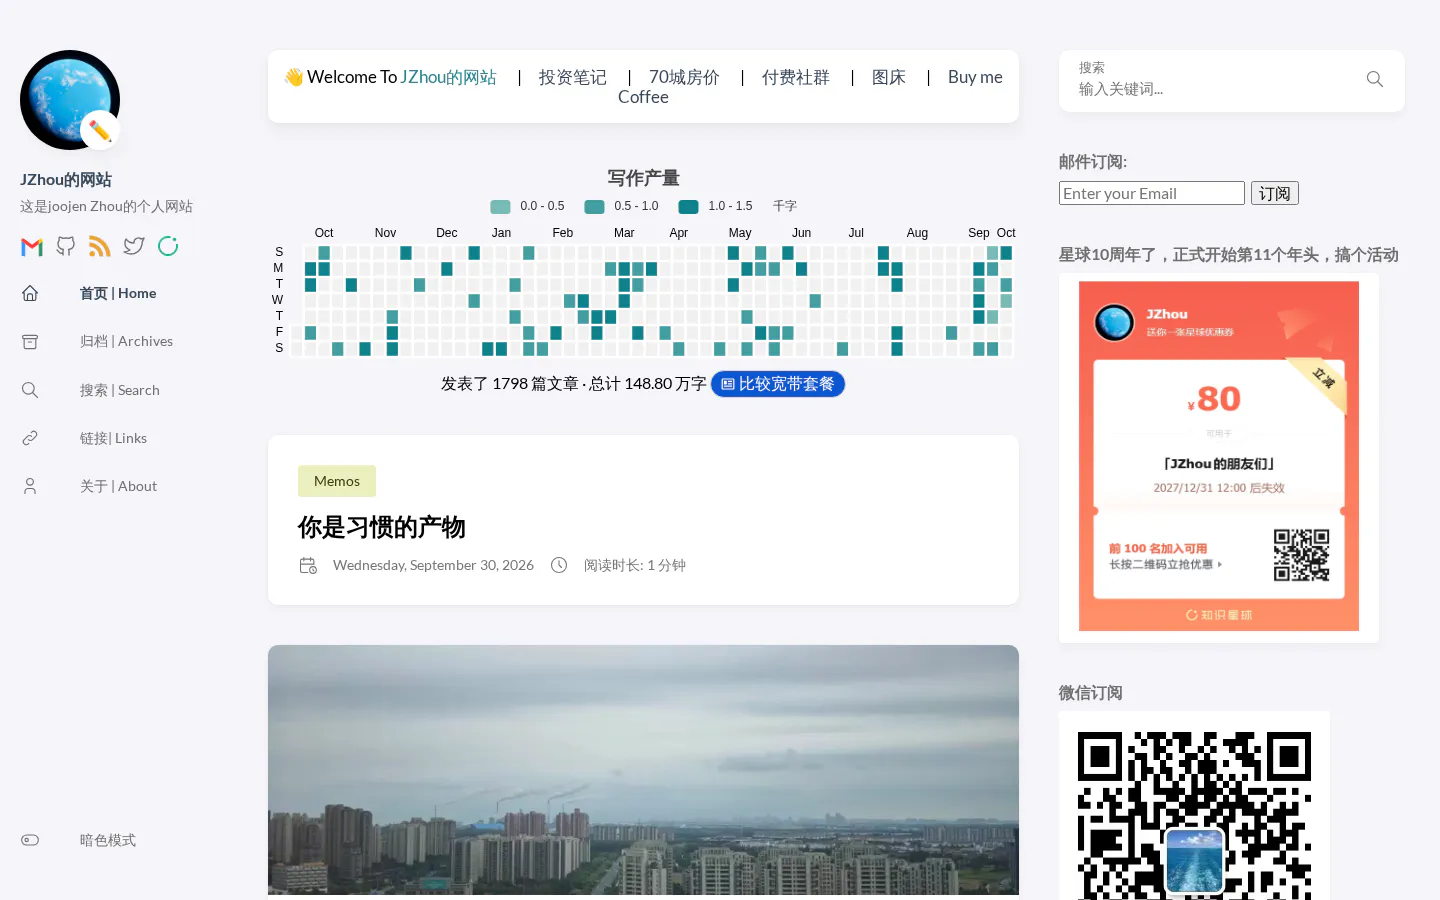Click the 0.5 - 1.0 legend swatch
The width and height of the screenshot is (1440, 900).
594,207
